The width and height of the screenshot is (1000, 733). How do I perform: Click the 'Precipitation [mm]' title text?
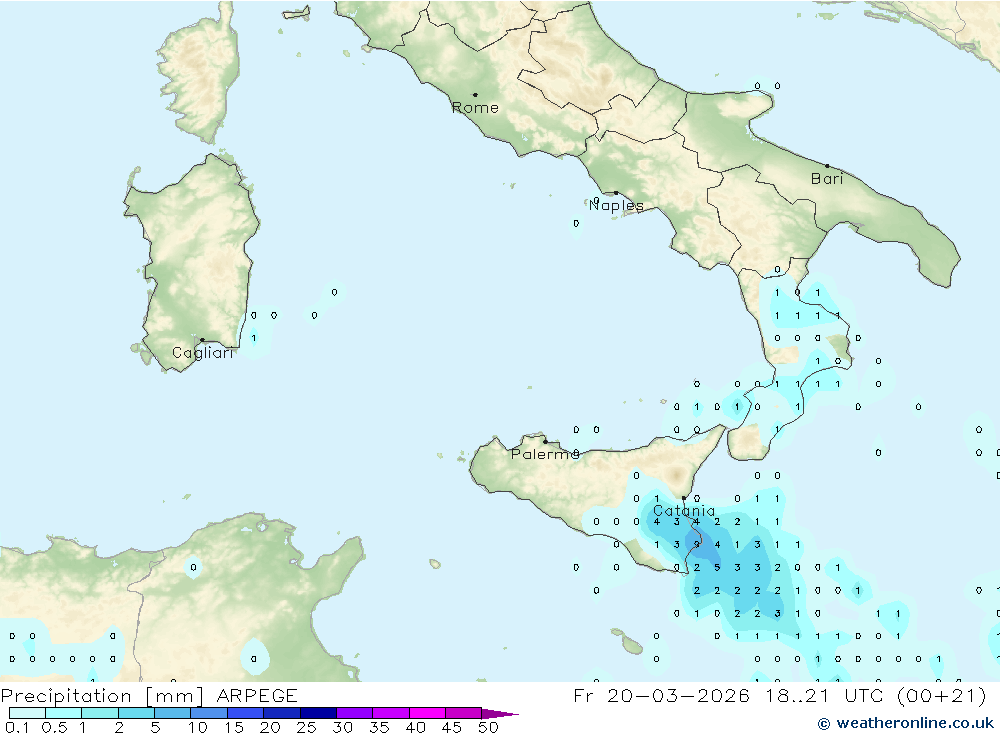point(102,696)
